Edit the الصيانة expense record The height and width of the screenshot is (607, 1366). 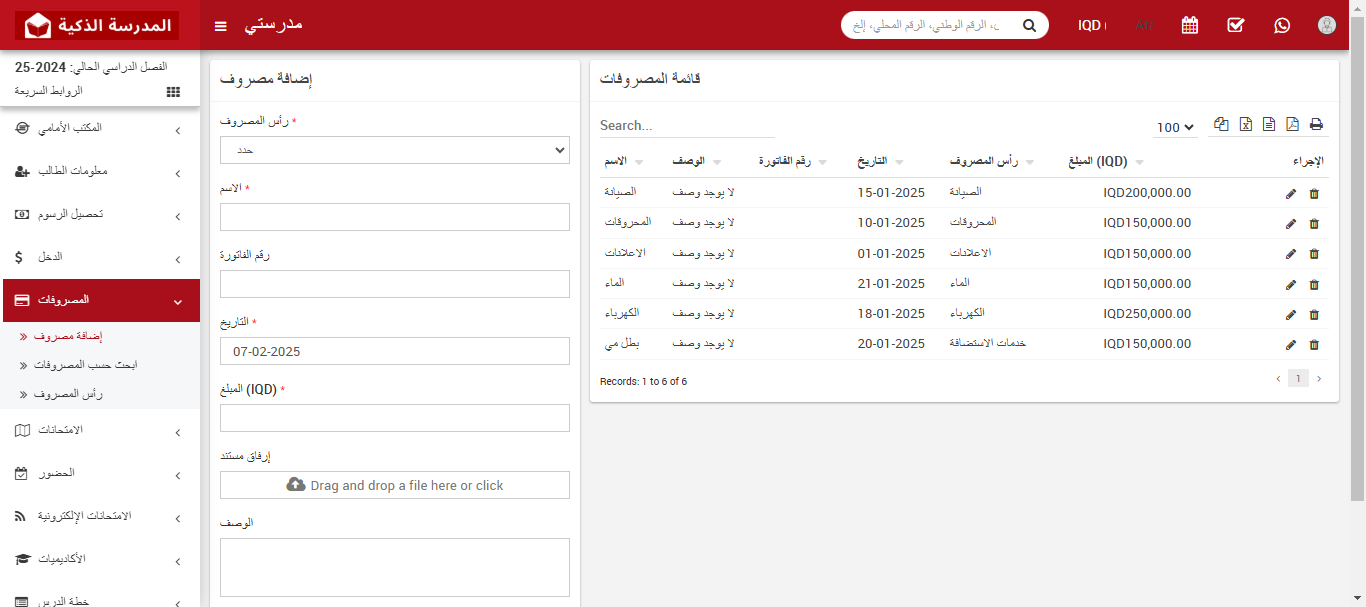point(1290,192)
